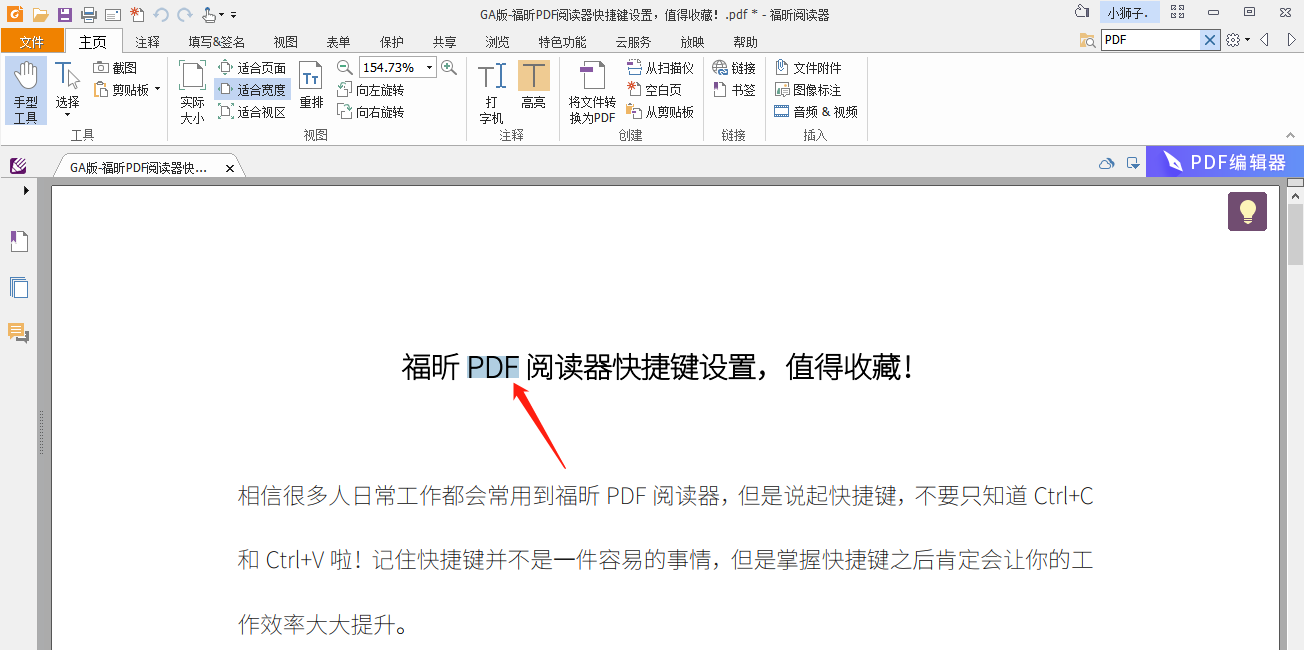Viewport: 1304px width, 650px height.
Task: Open the customize quick access toolbar arrow
Action: (234, 14)
